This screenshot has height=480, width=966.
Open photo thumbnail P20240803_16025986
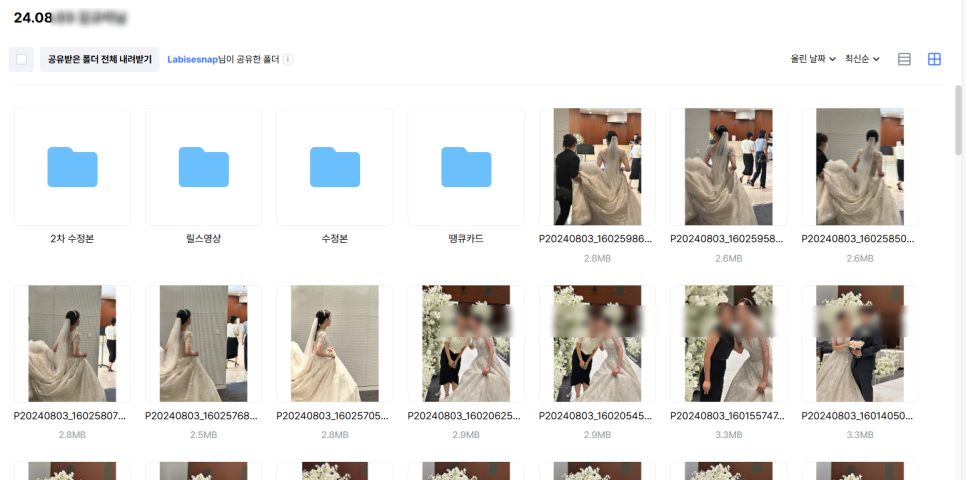click(597, 167)
